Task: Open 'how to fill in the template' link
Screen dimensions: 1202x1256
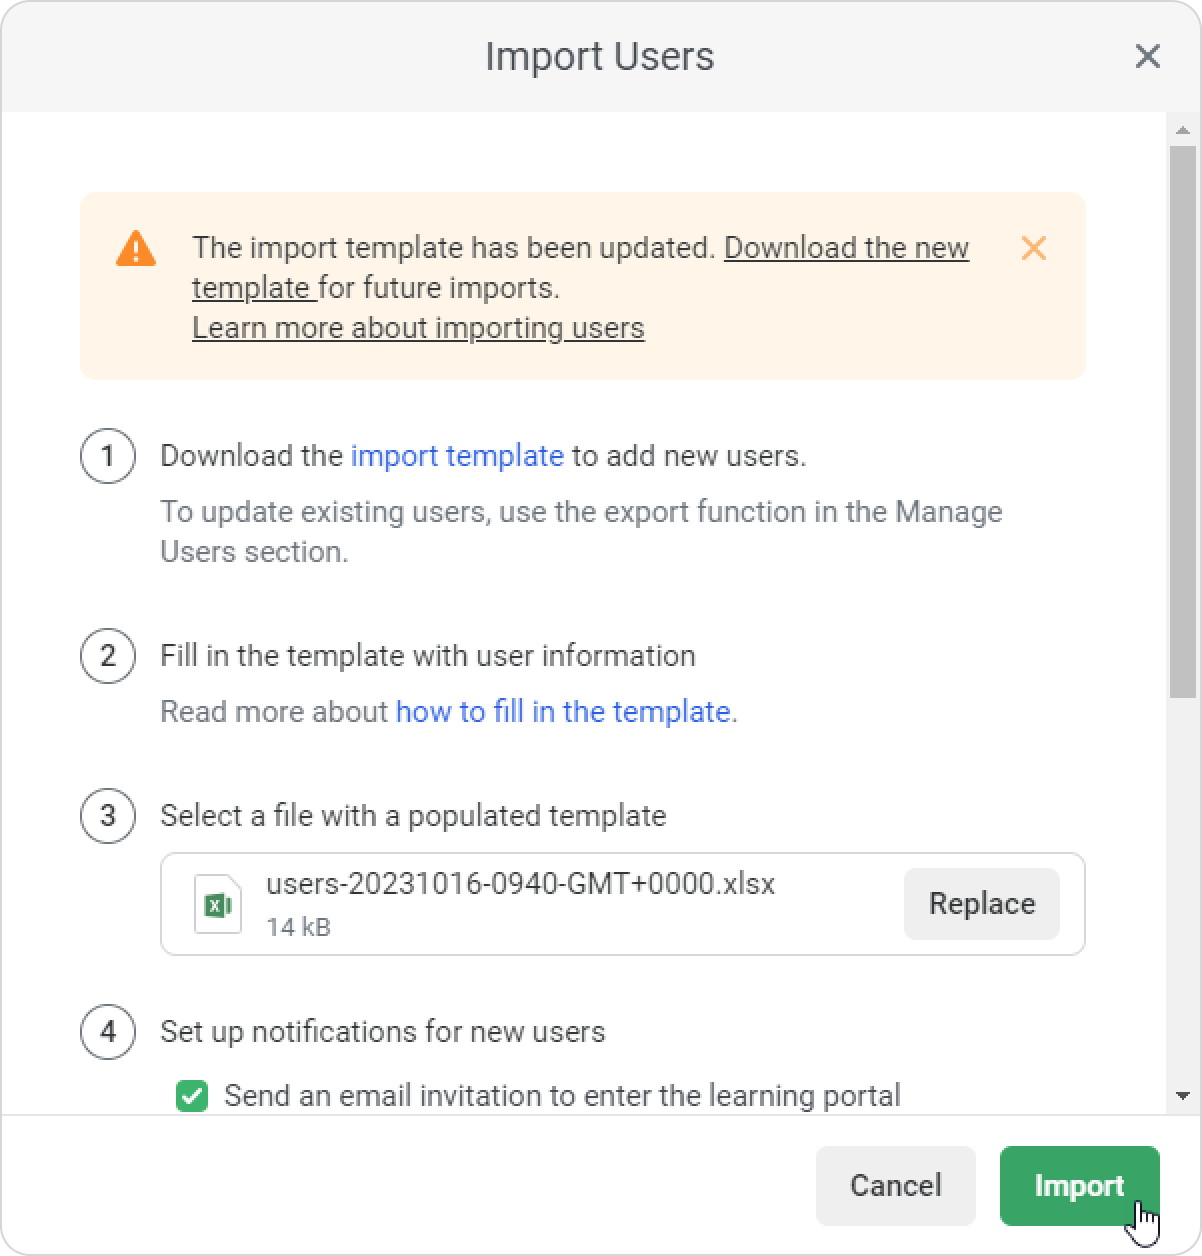Action: pos(563,712)
